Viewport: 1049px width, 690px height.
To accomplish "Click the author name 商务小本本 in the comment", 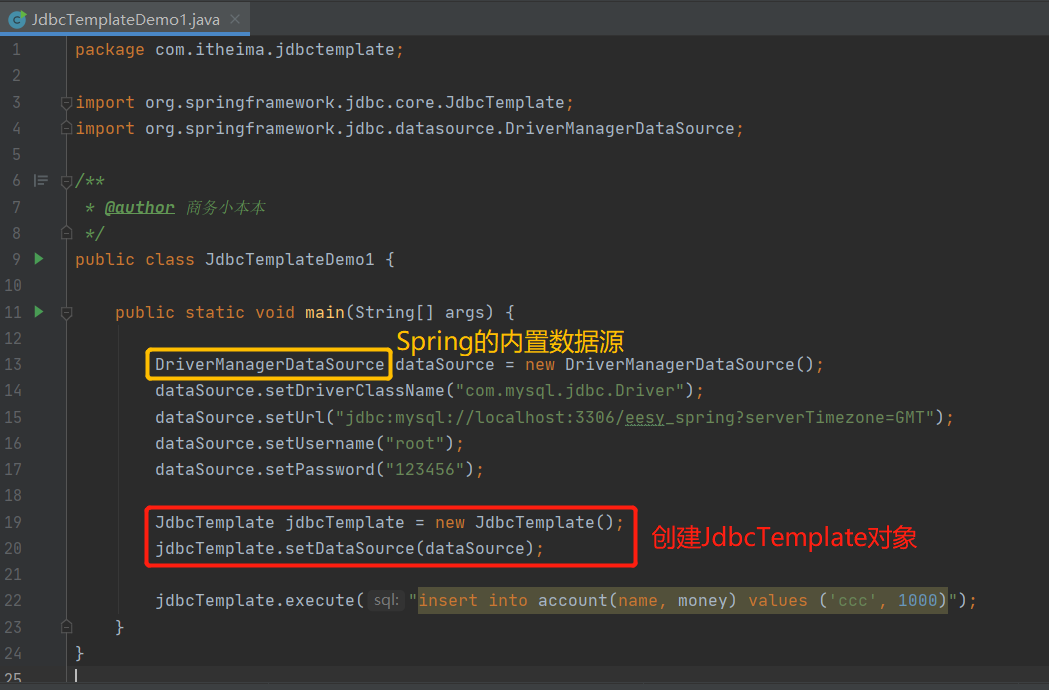I will pyautogui.click(x=225, y=207).
